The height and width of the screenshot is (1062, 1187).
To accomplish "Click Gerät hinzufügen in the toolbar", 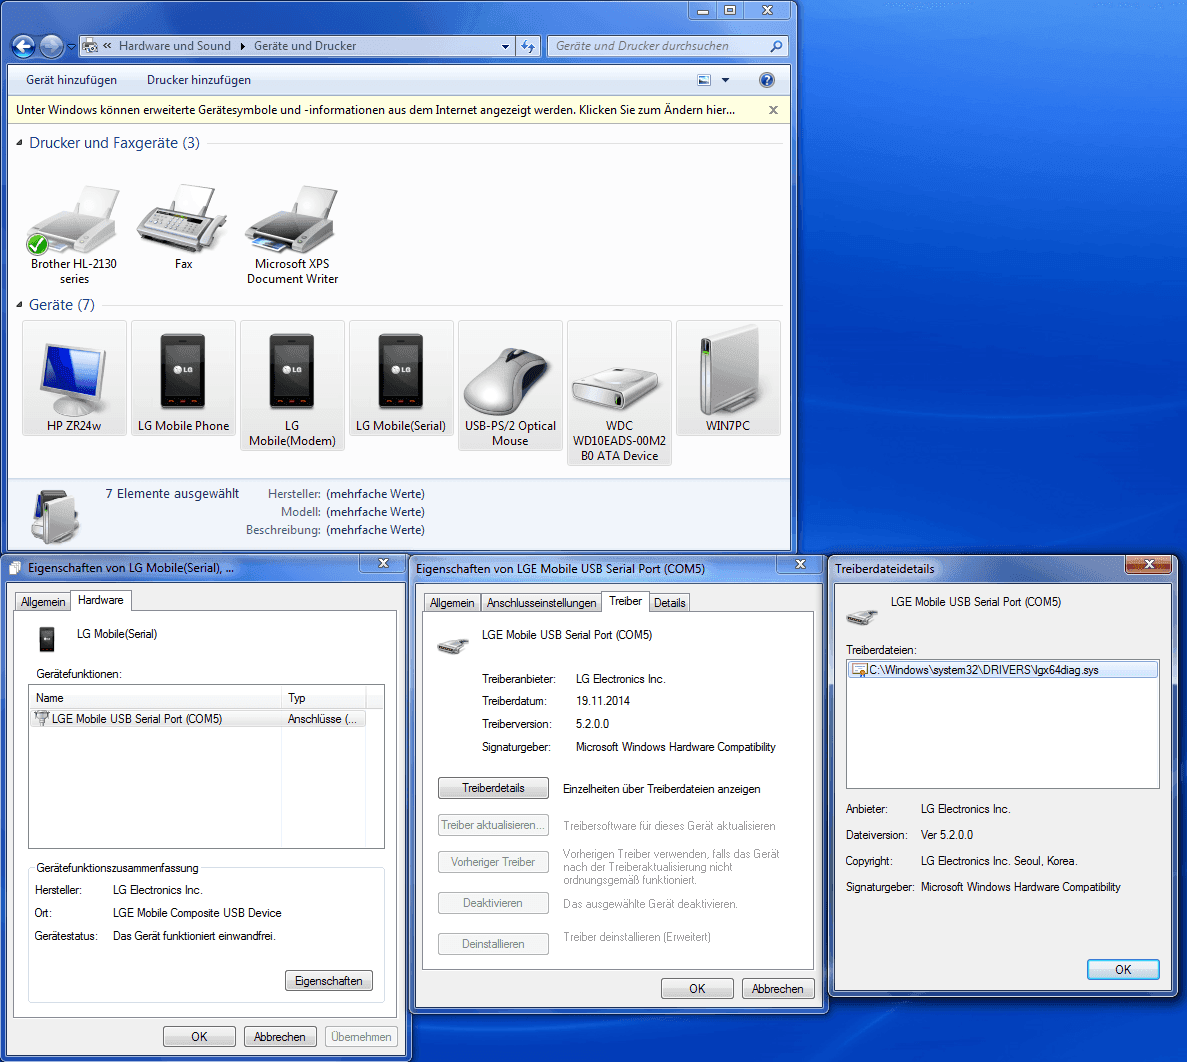I will [71, 79].
